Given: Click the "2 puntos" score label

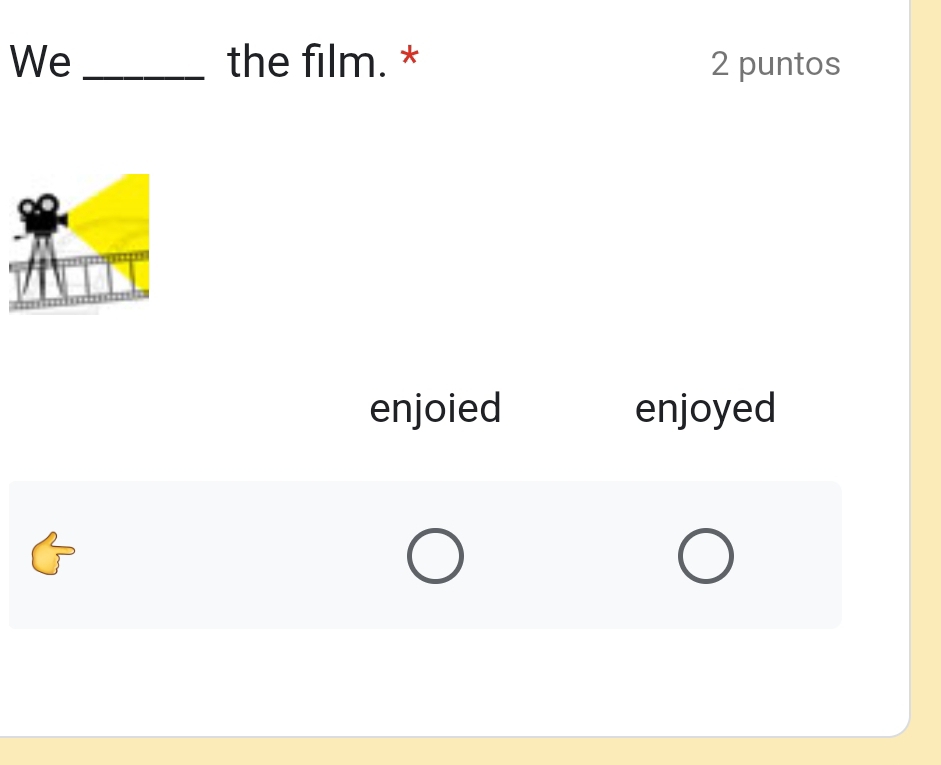Looking at the screenshot, I should click(x=775, y=64).
